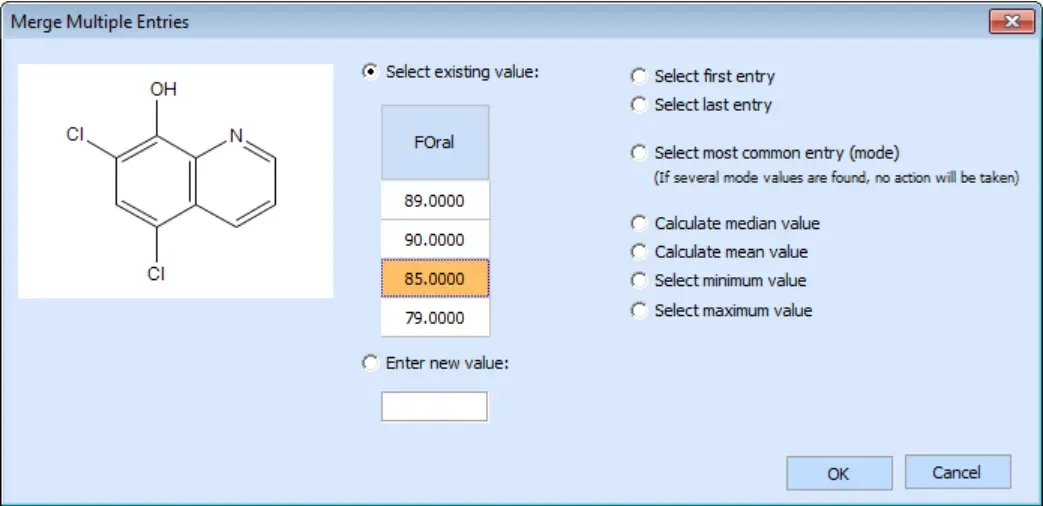This screenshot has height=506, width=1043.
Task: Select the 89.0000 value cell
Action: click(x=435, y=201)
